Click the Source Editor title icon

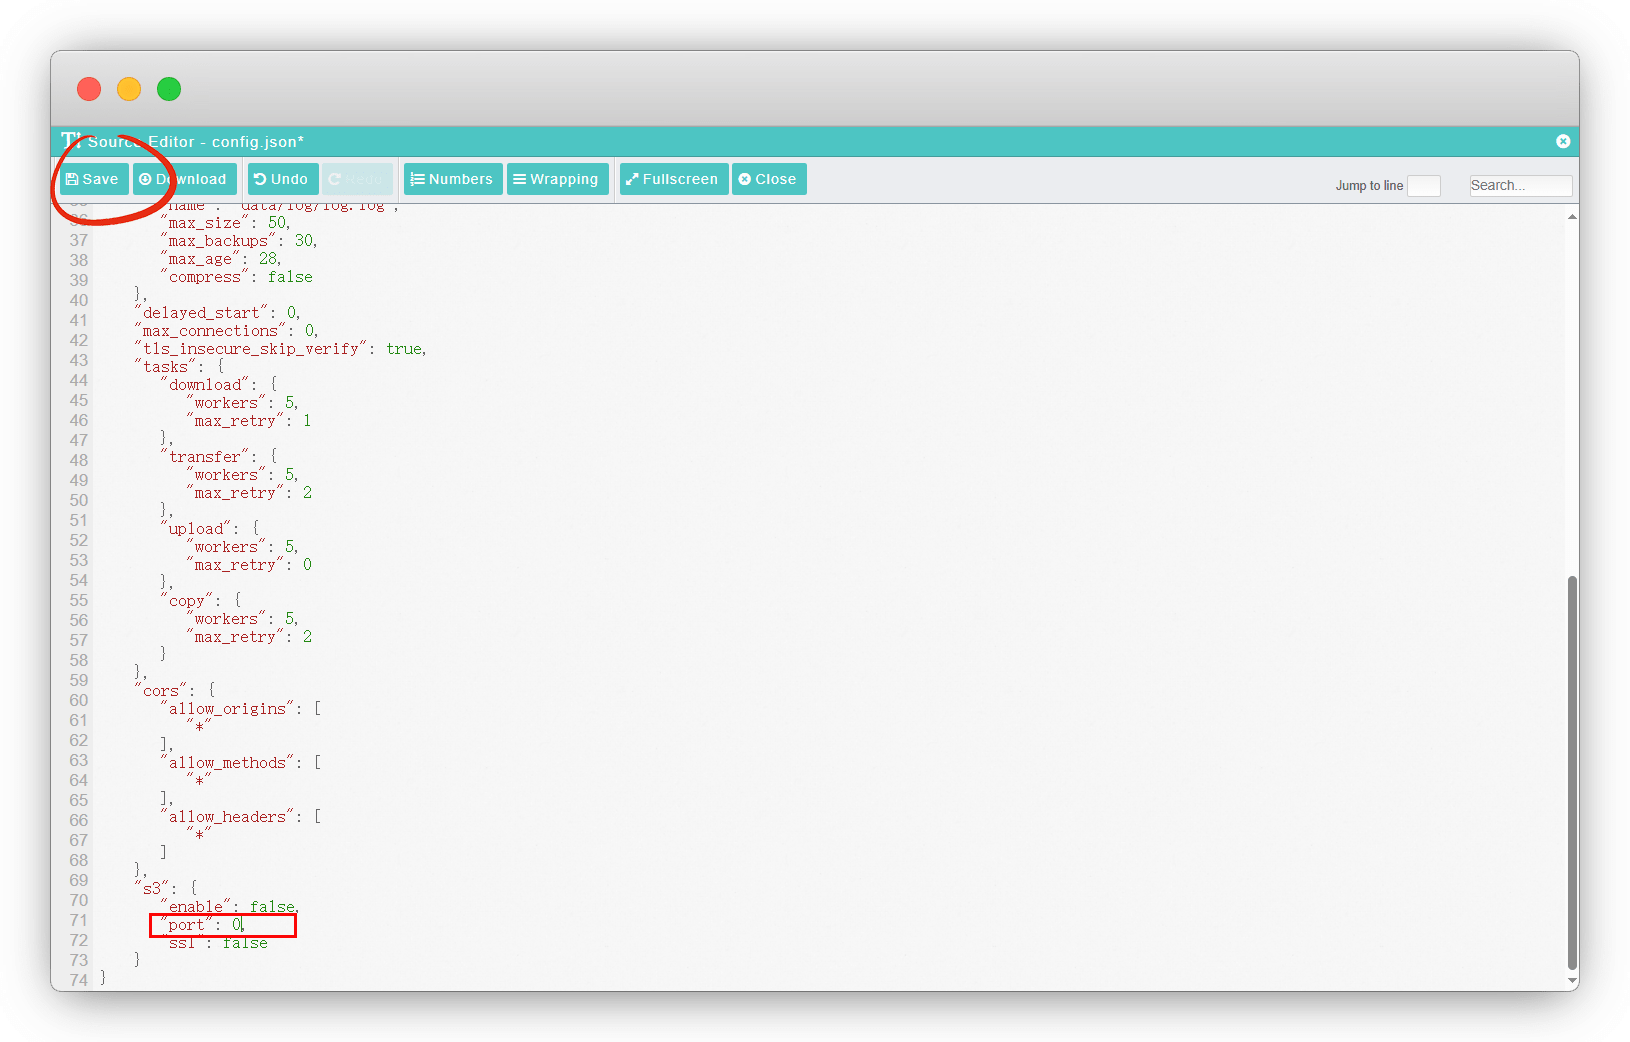click(70, 141)
